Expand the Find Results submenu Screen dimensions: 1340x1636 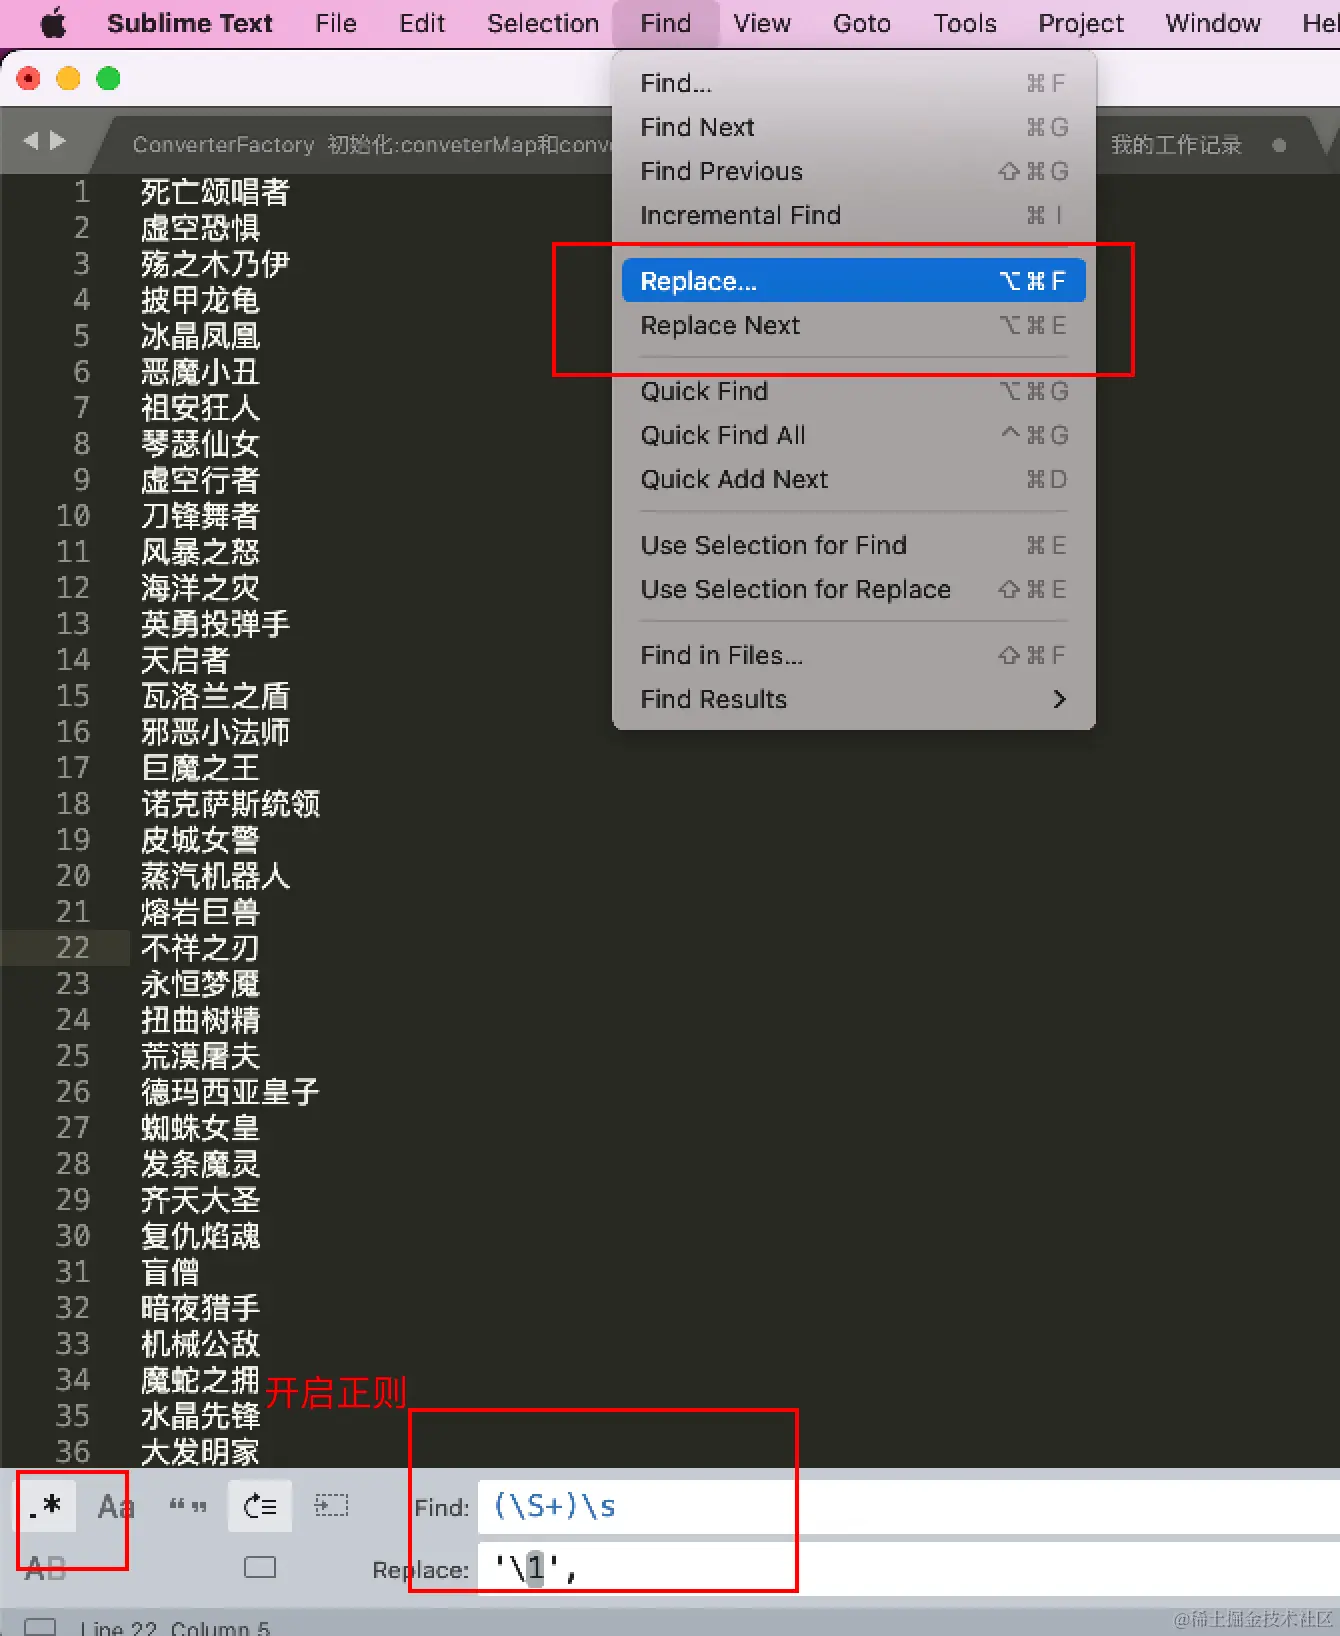853,699
